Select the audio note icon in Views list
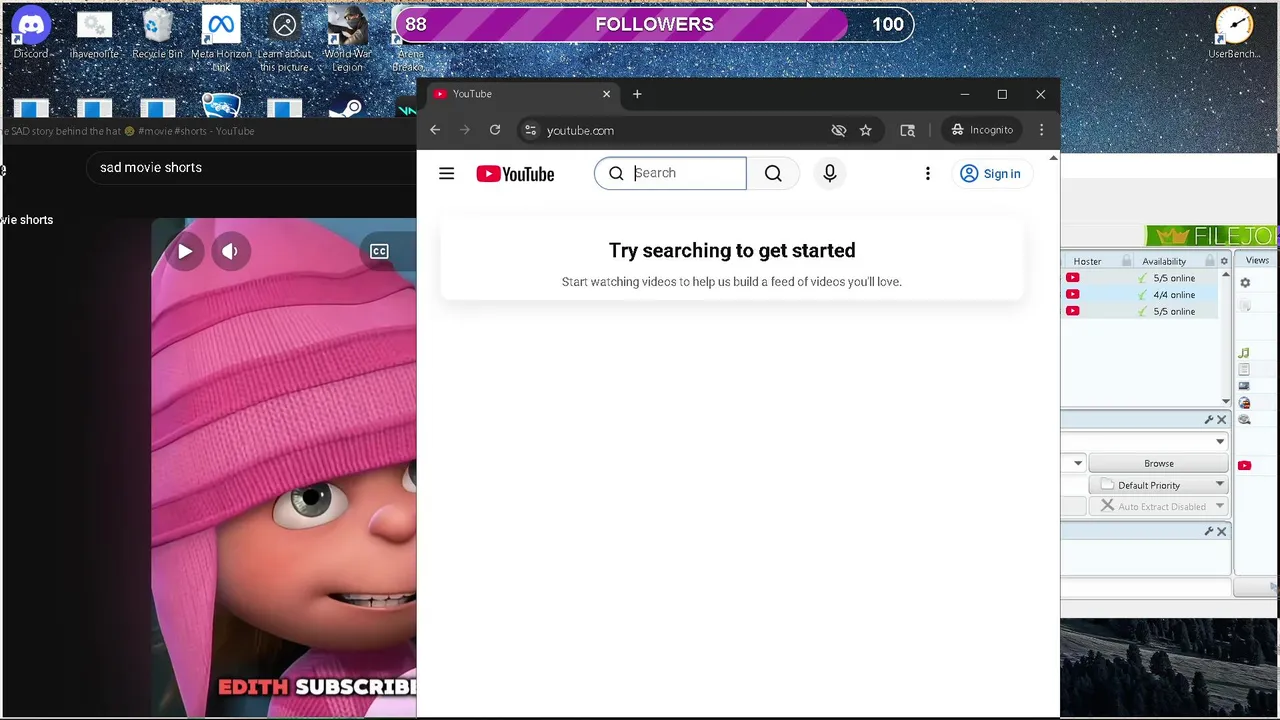1280x720 pixels. coord(1244,353)
